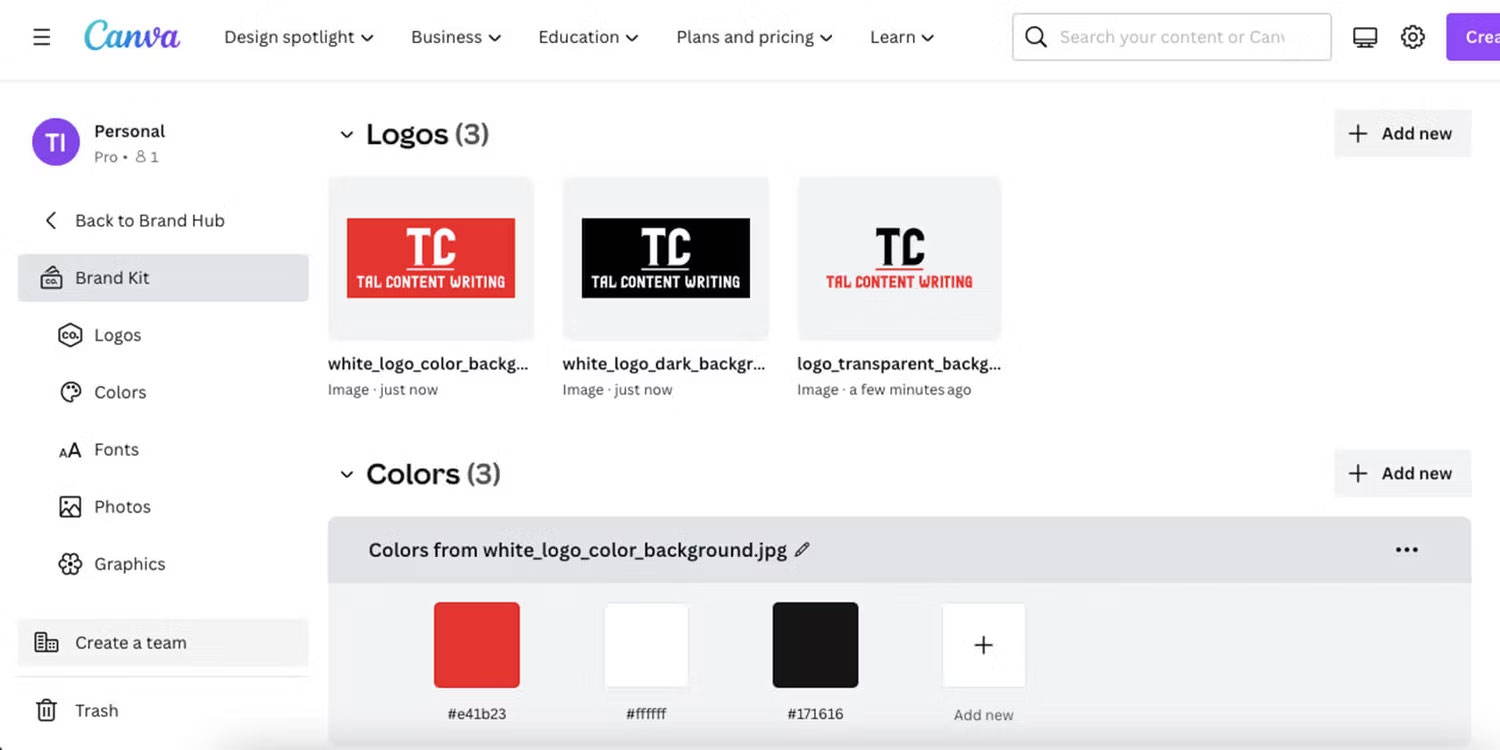The image size is (1500, 750).
Task: Click the '#e41b23' hex label
Action: pos(477,714)
